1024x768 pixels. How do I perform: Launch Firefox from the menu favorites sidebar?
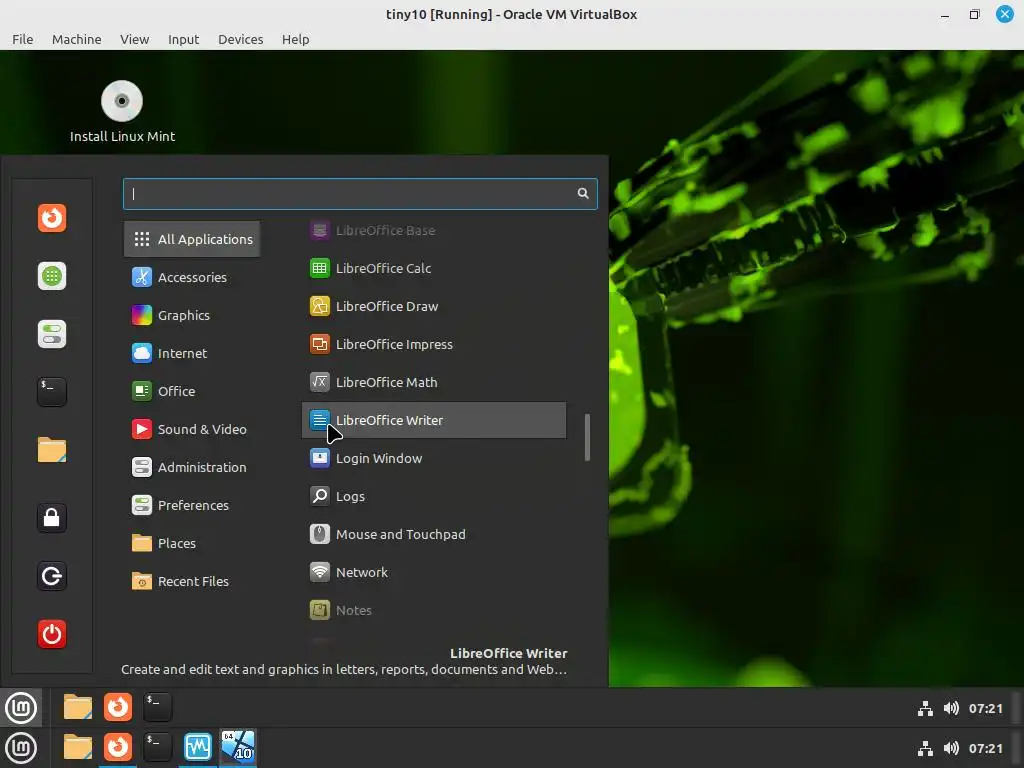tap(52, 217)
